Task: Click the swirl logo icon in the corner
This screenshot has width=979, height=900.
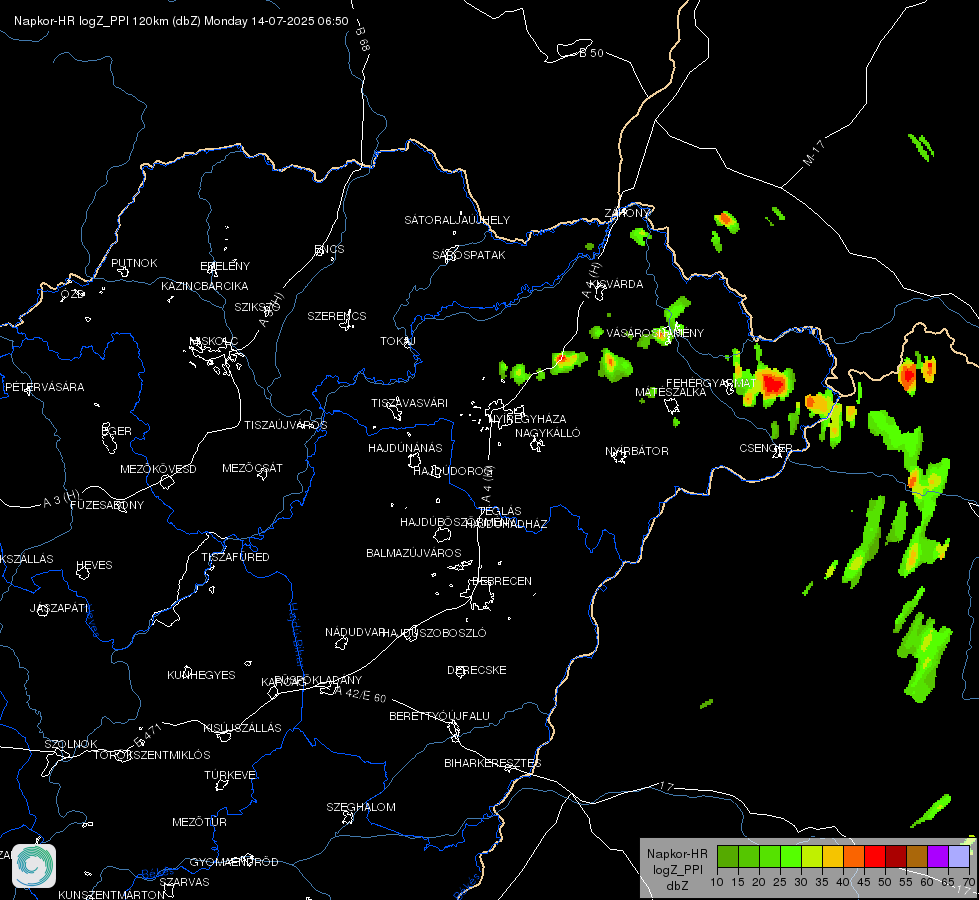Action: point(34,866)
